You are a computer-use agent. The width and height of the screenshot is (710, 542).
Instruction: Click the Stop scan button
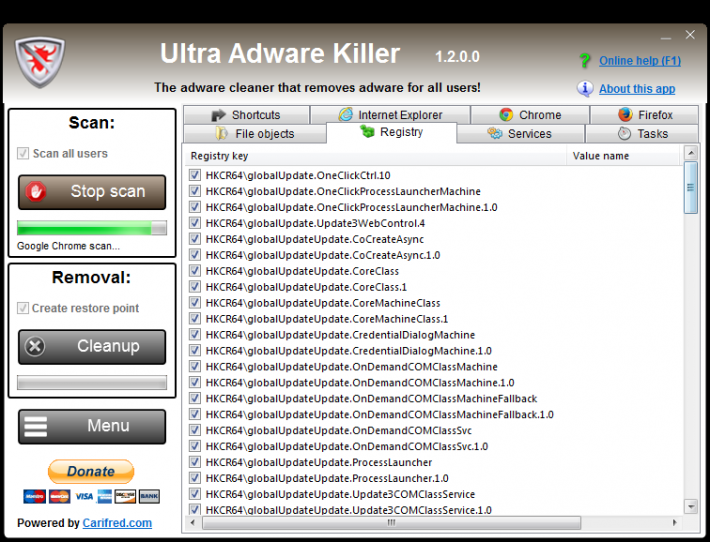(x=92, y=192)
